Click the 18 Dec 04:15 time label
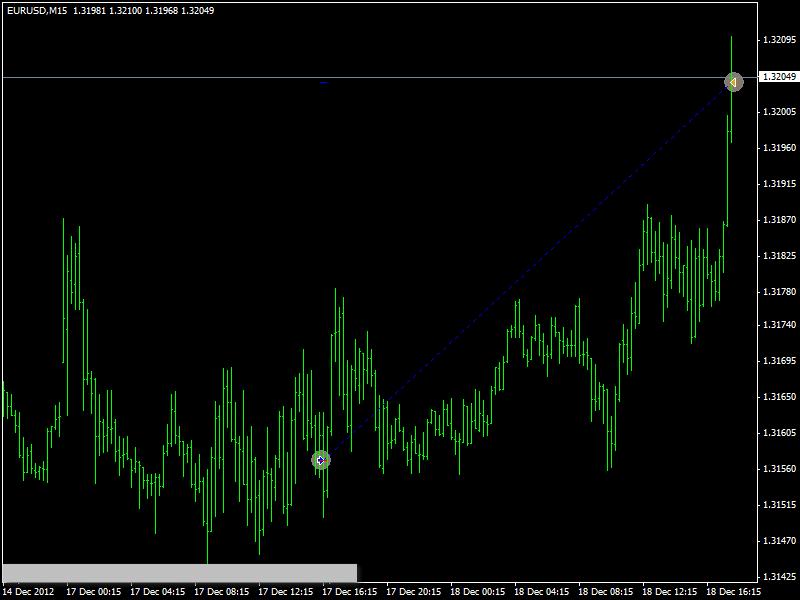The width and height of the screenshot is (800, 600). coord(542,592)
